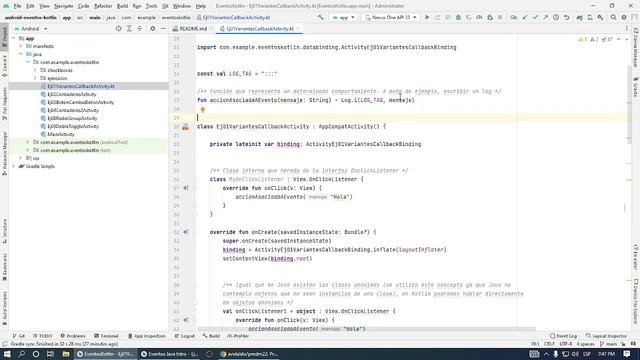Open IDE settings gear in main toolbar
This screenshot has height=360, width=640.
(624, 18)
